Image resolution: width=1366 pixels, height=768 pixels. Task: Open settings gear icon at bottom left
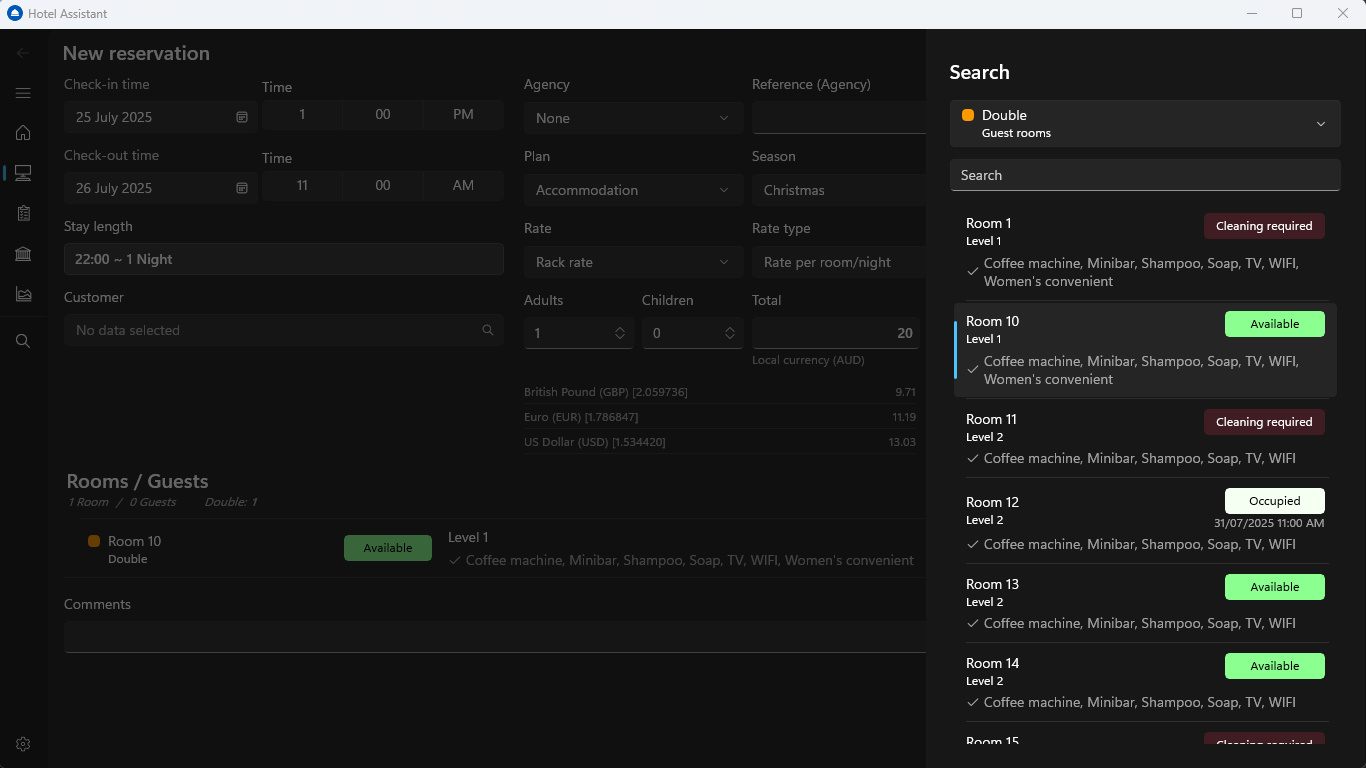23,744
